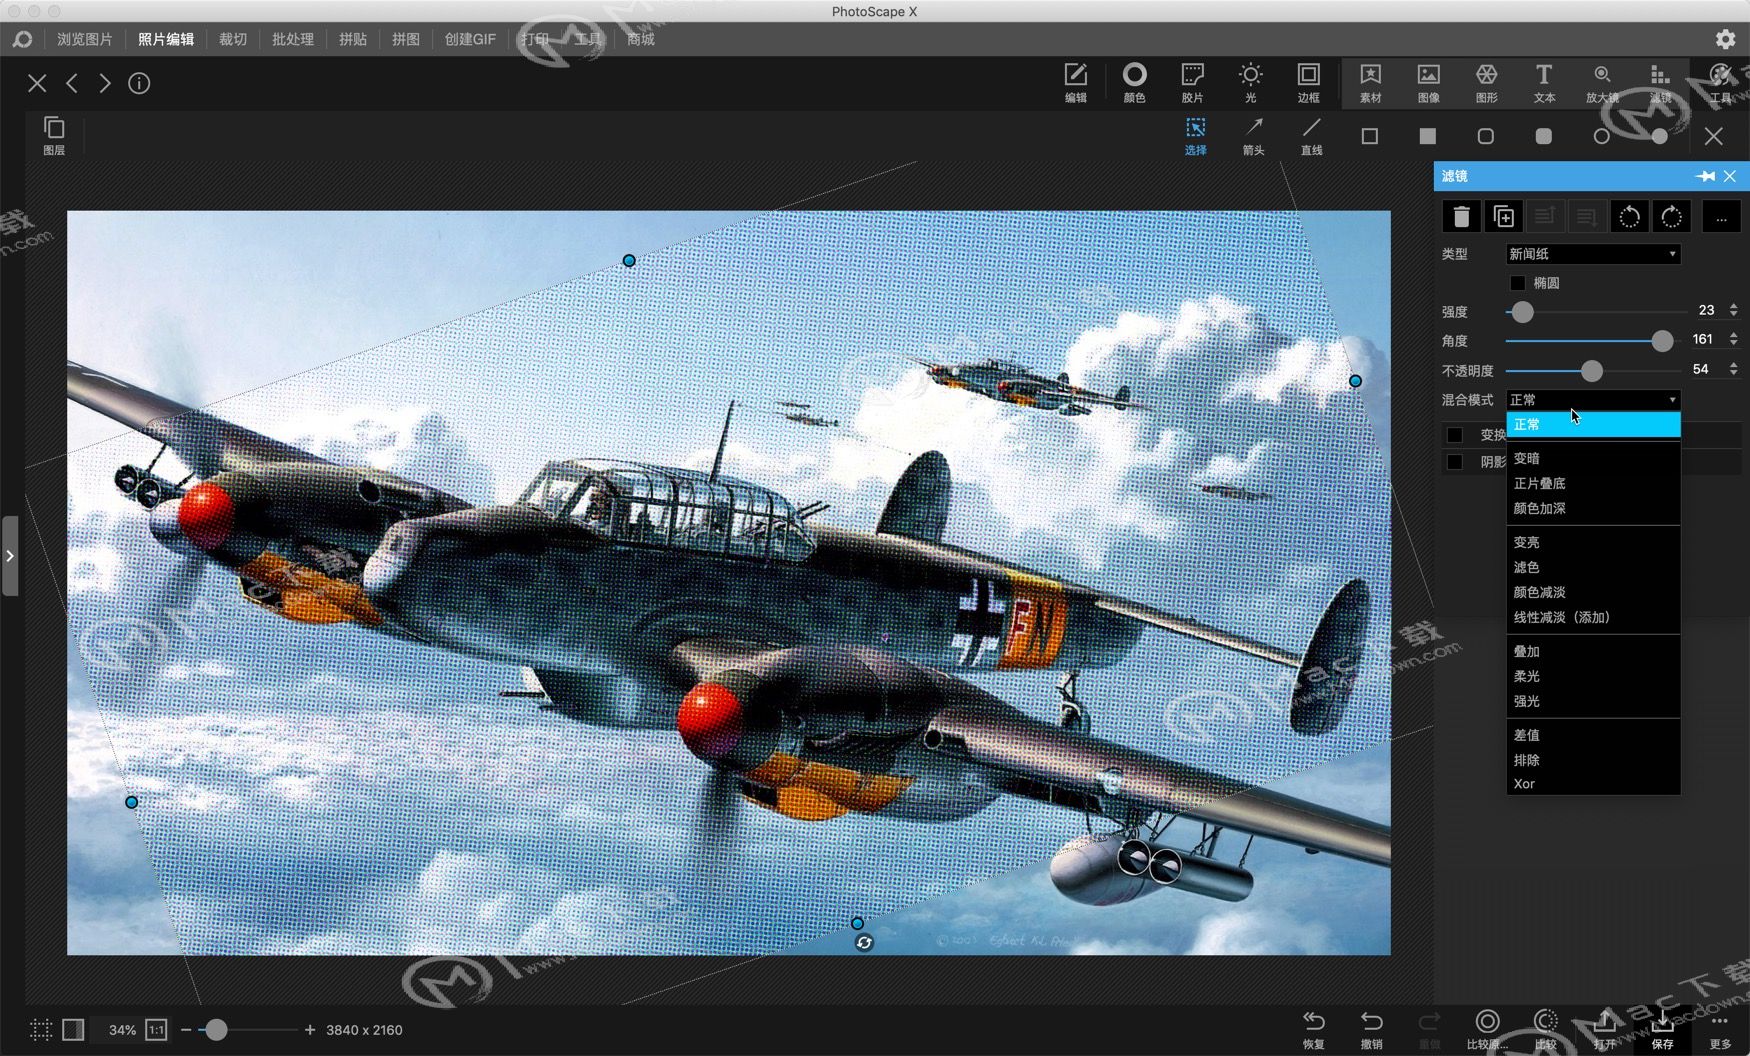The image size is (1750, 1056).
Task: Choose Xor blend mode
Action: click(1593, 784)
